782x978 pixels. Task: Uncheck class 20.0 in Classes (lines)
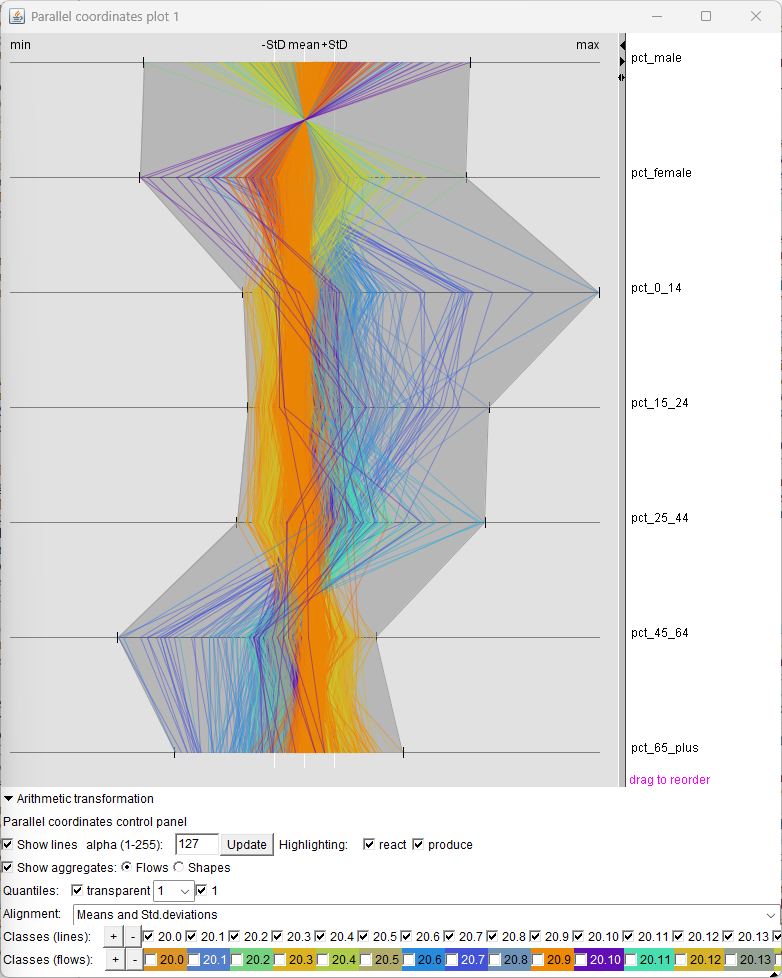tap(148, 936)
